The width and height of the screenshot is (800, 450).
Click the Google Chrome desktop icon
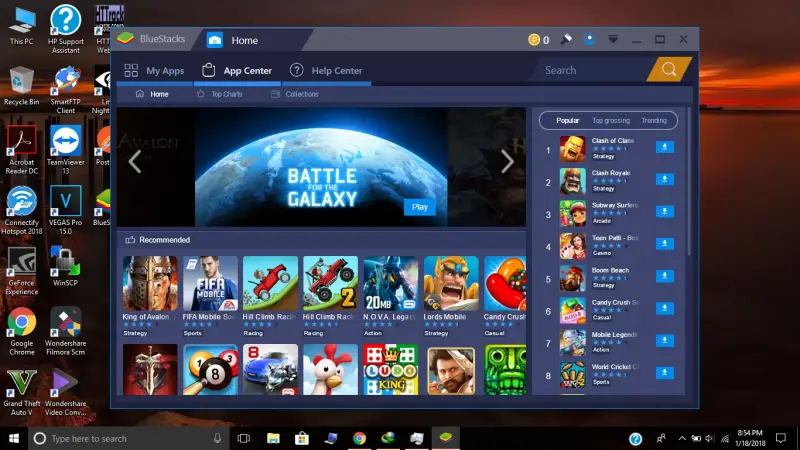(x=21, y=332)
